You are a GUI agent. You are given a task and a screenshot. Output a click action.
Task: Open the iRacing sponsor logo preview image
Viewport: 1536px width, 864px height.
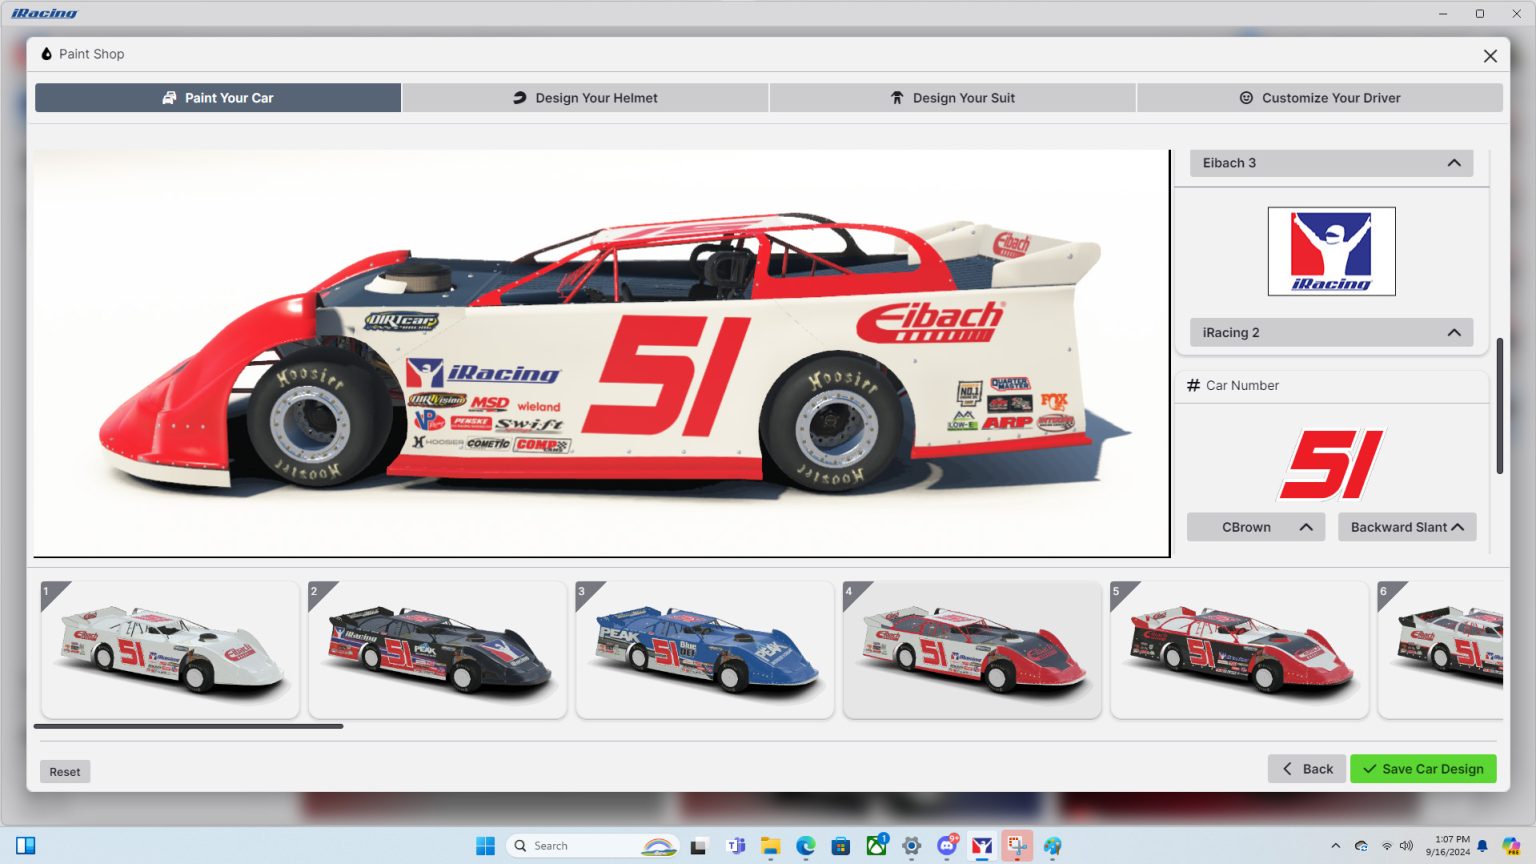click(1331, 251)
